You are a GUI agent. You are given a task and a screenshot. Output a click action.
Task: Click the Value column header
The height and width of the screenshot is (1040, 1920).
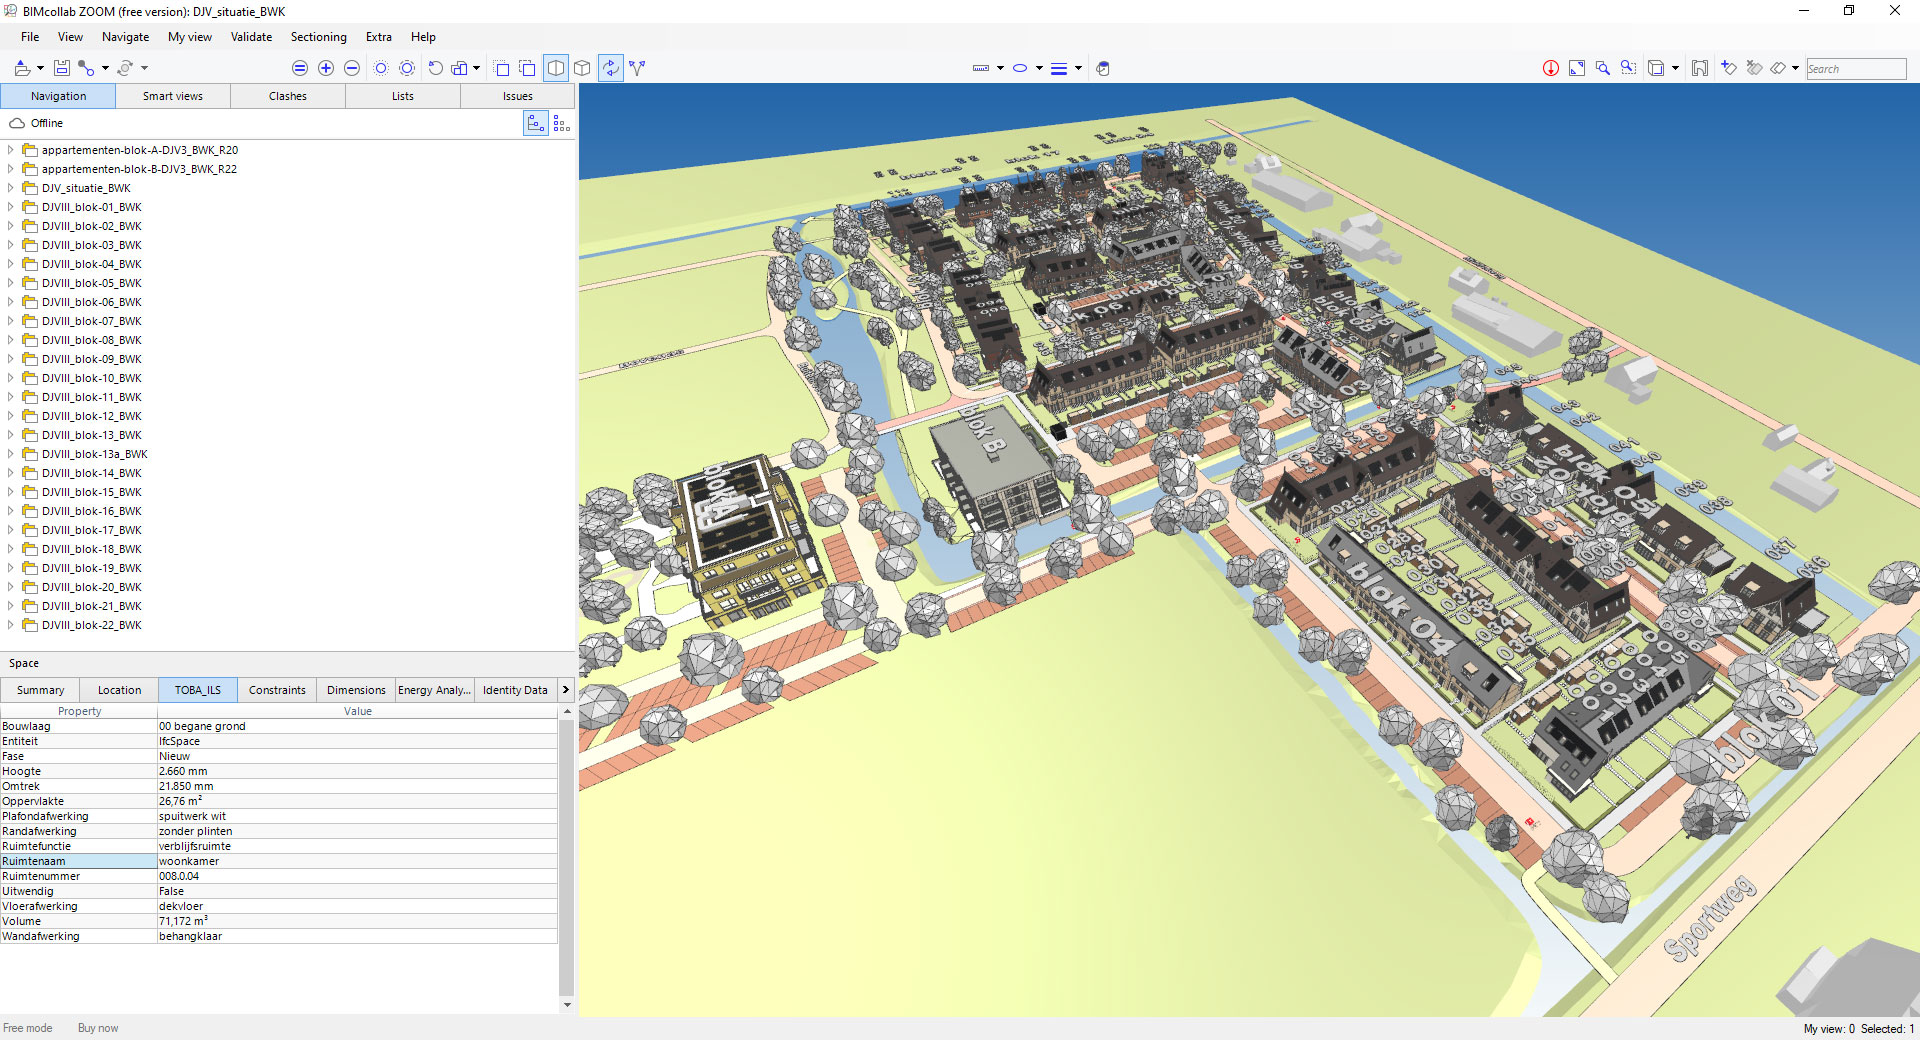pyautogui.click(x=357, y=711)
